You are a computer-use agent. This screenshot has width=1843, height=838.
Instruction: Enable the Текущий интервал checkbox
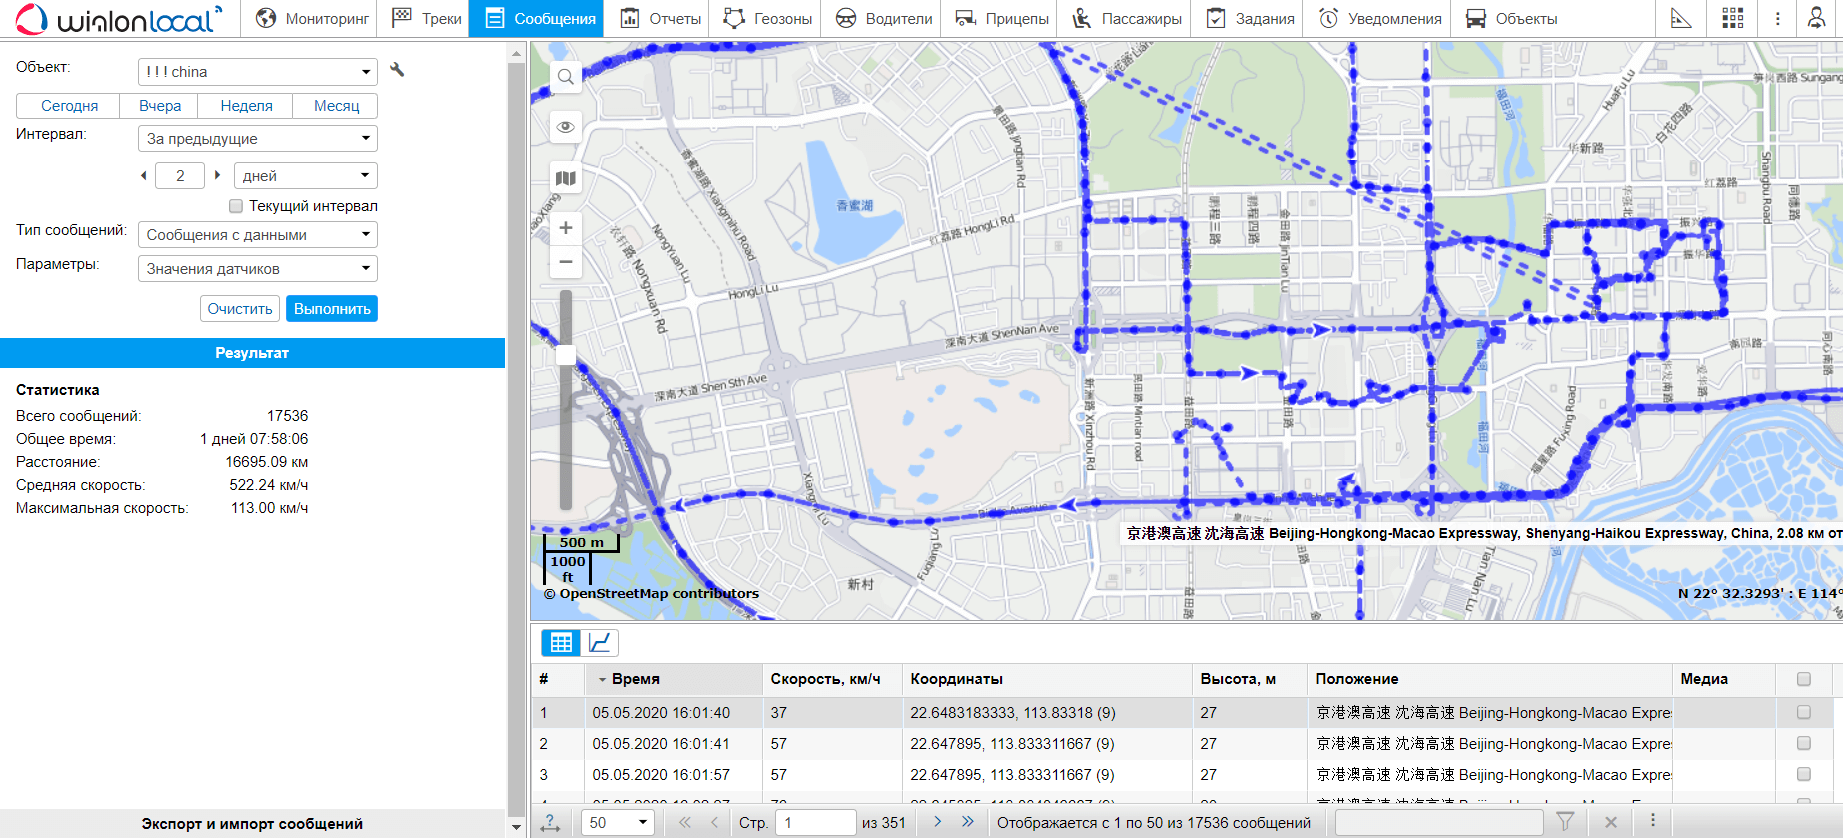tap(236, 206)
